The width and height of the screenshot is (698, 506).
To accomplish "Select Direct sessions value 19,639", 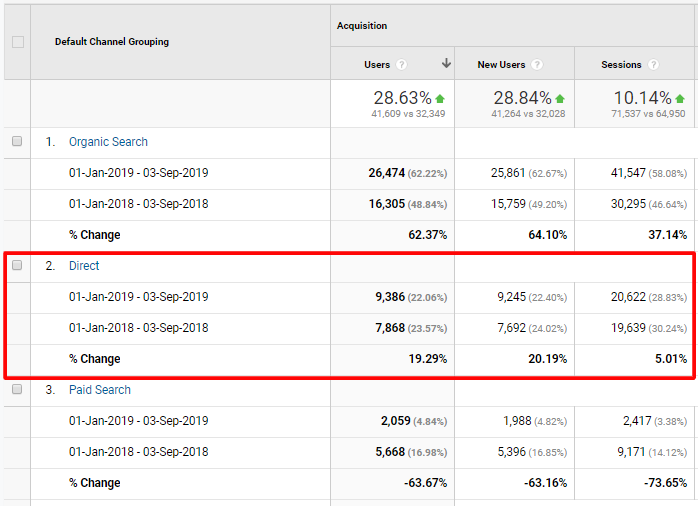I will pos(628,328).
